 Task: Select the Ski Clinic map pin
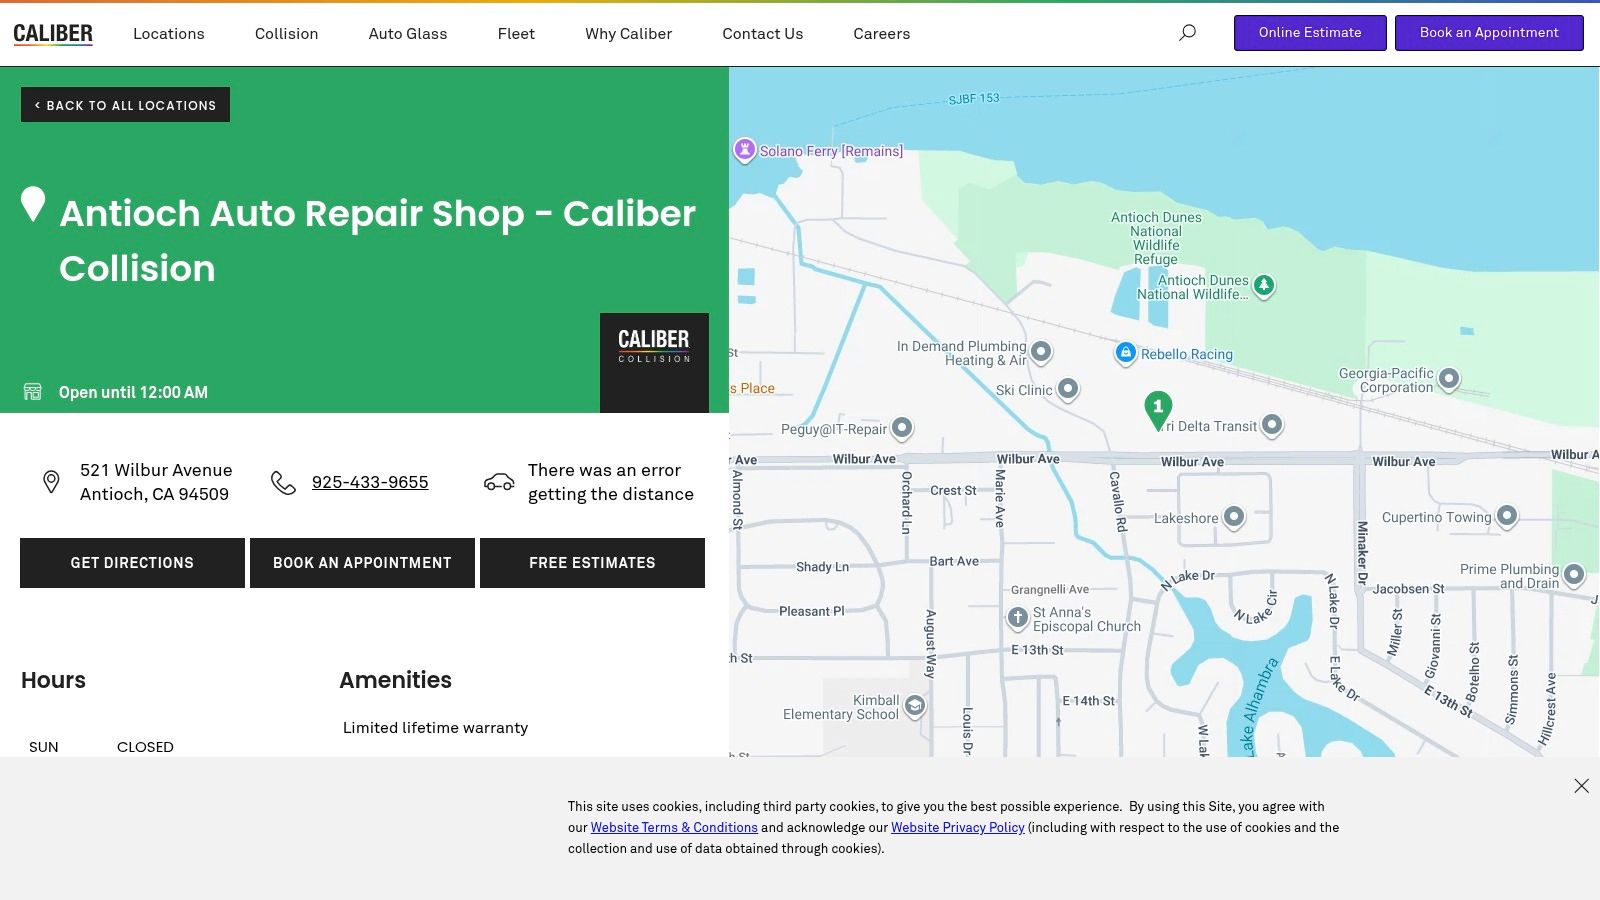[1068, 389]
